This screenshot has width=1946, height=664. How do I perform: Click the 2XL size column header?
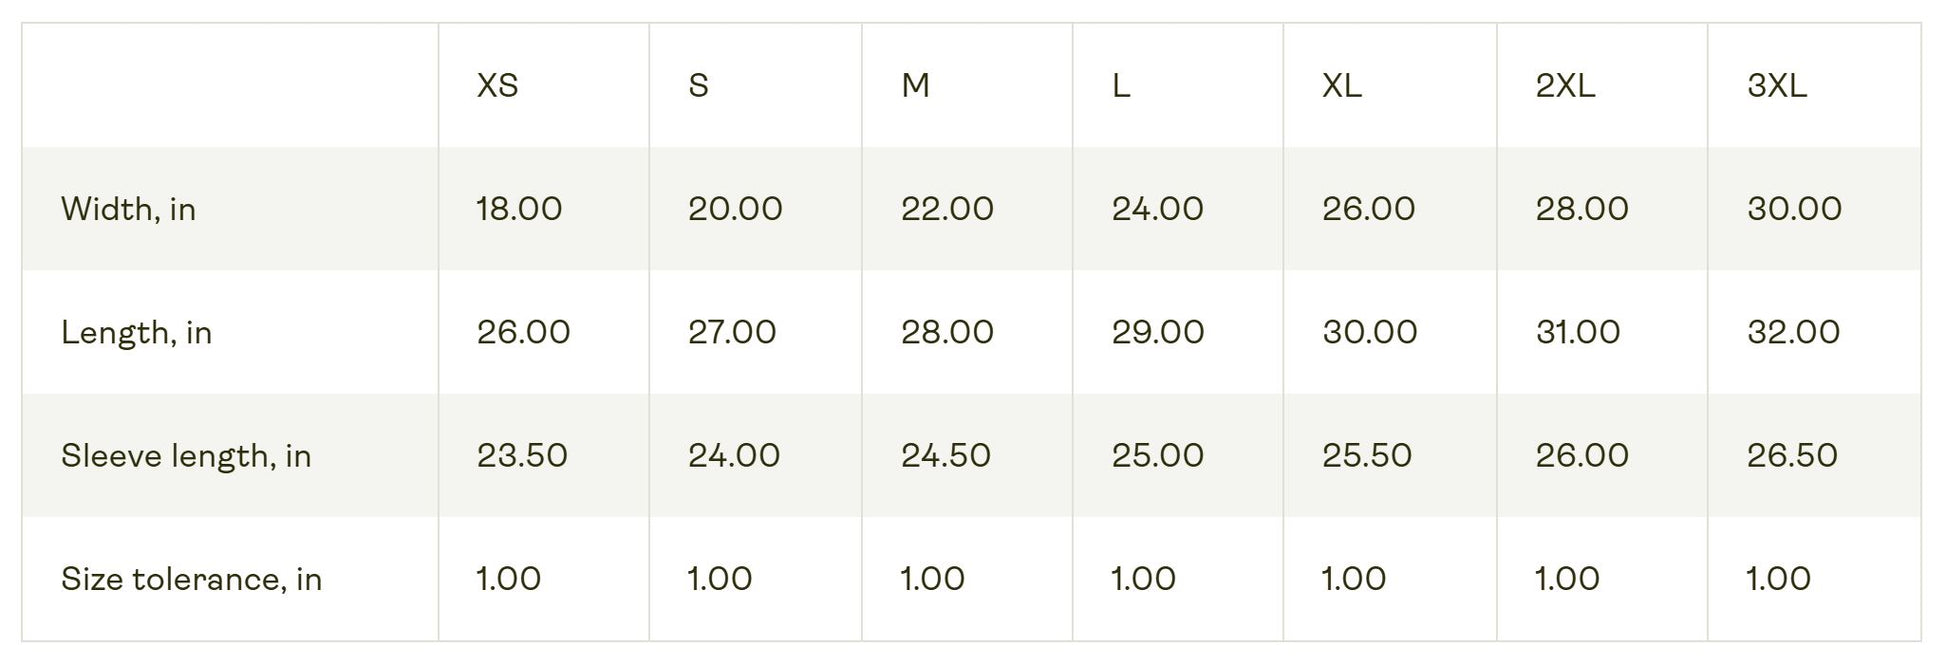1565,86
